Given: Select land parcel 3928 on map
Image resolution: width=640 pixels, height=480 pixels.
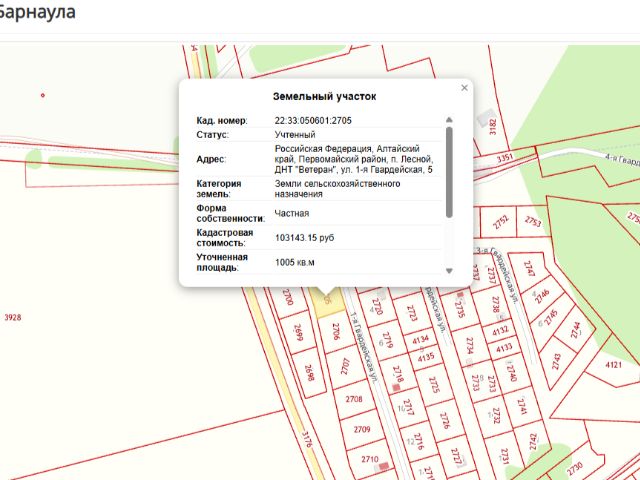Looking at the screenshot, I should coord(13,317).
